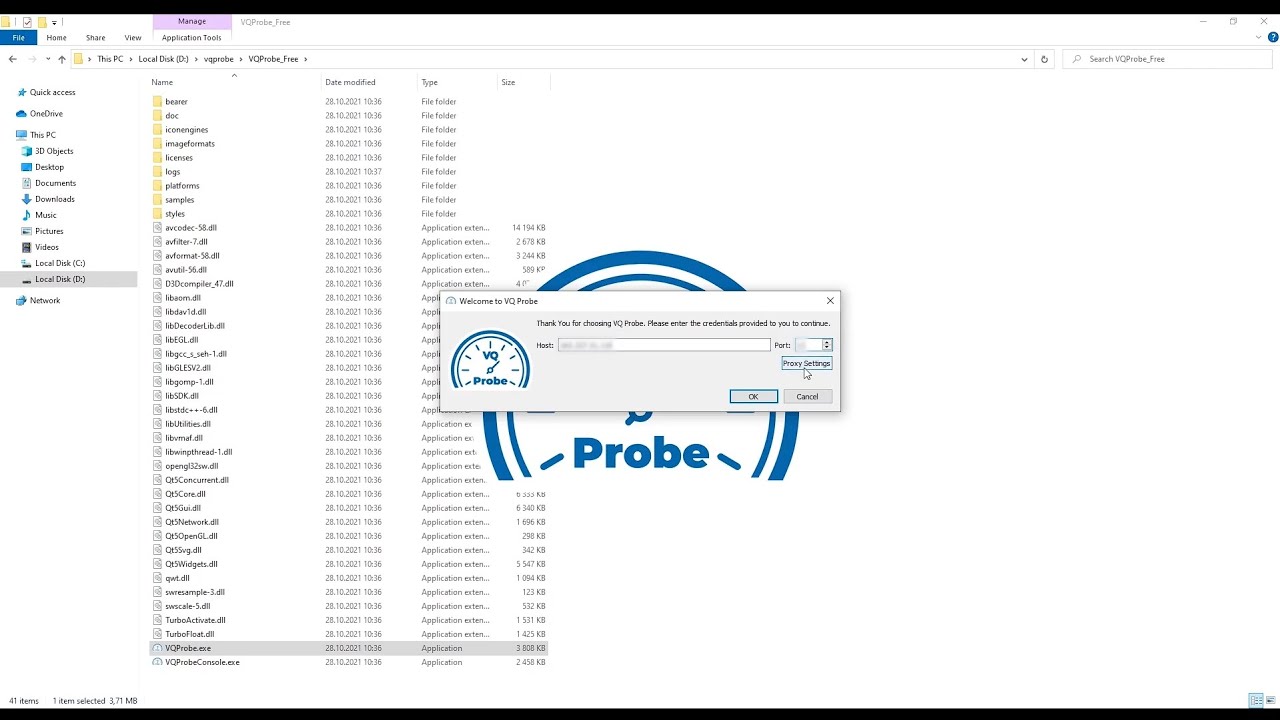This screenshot has width=1280, height=720.
Task: Focus the Host input field
Action: click(x=664, y=345)
